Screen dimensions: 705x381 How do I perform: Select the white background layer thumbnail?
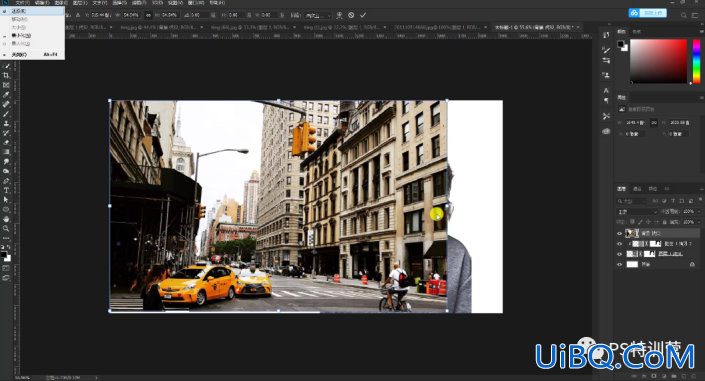point(632,264)
